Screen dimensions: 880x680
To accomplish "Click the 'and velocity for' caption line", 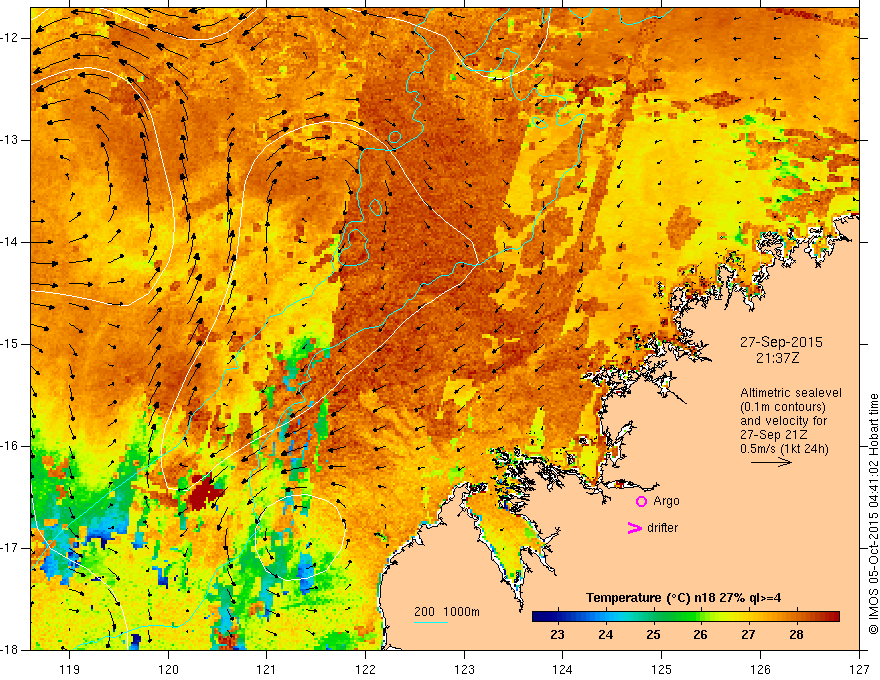I will tap(783, 421).
